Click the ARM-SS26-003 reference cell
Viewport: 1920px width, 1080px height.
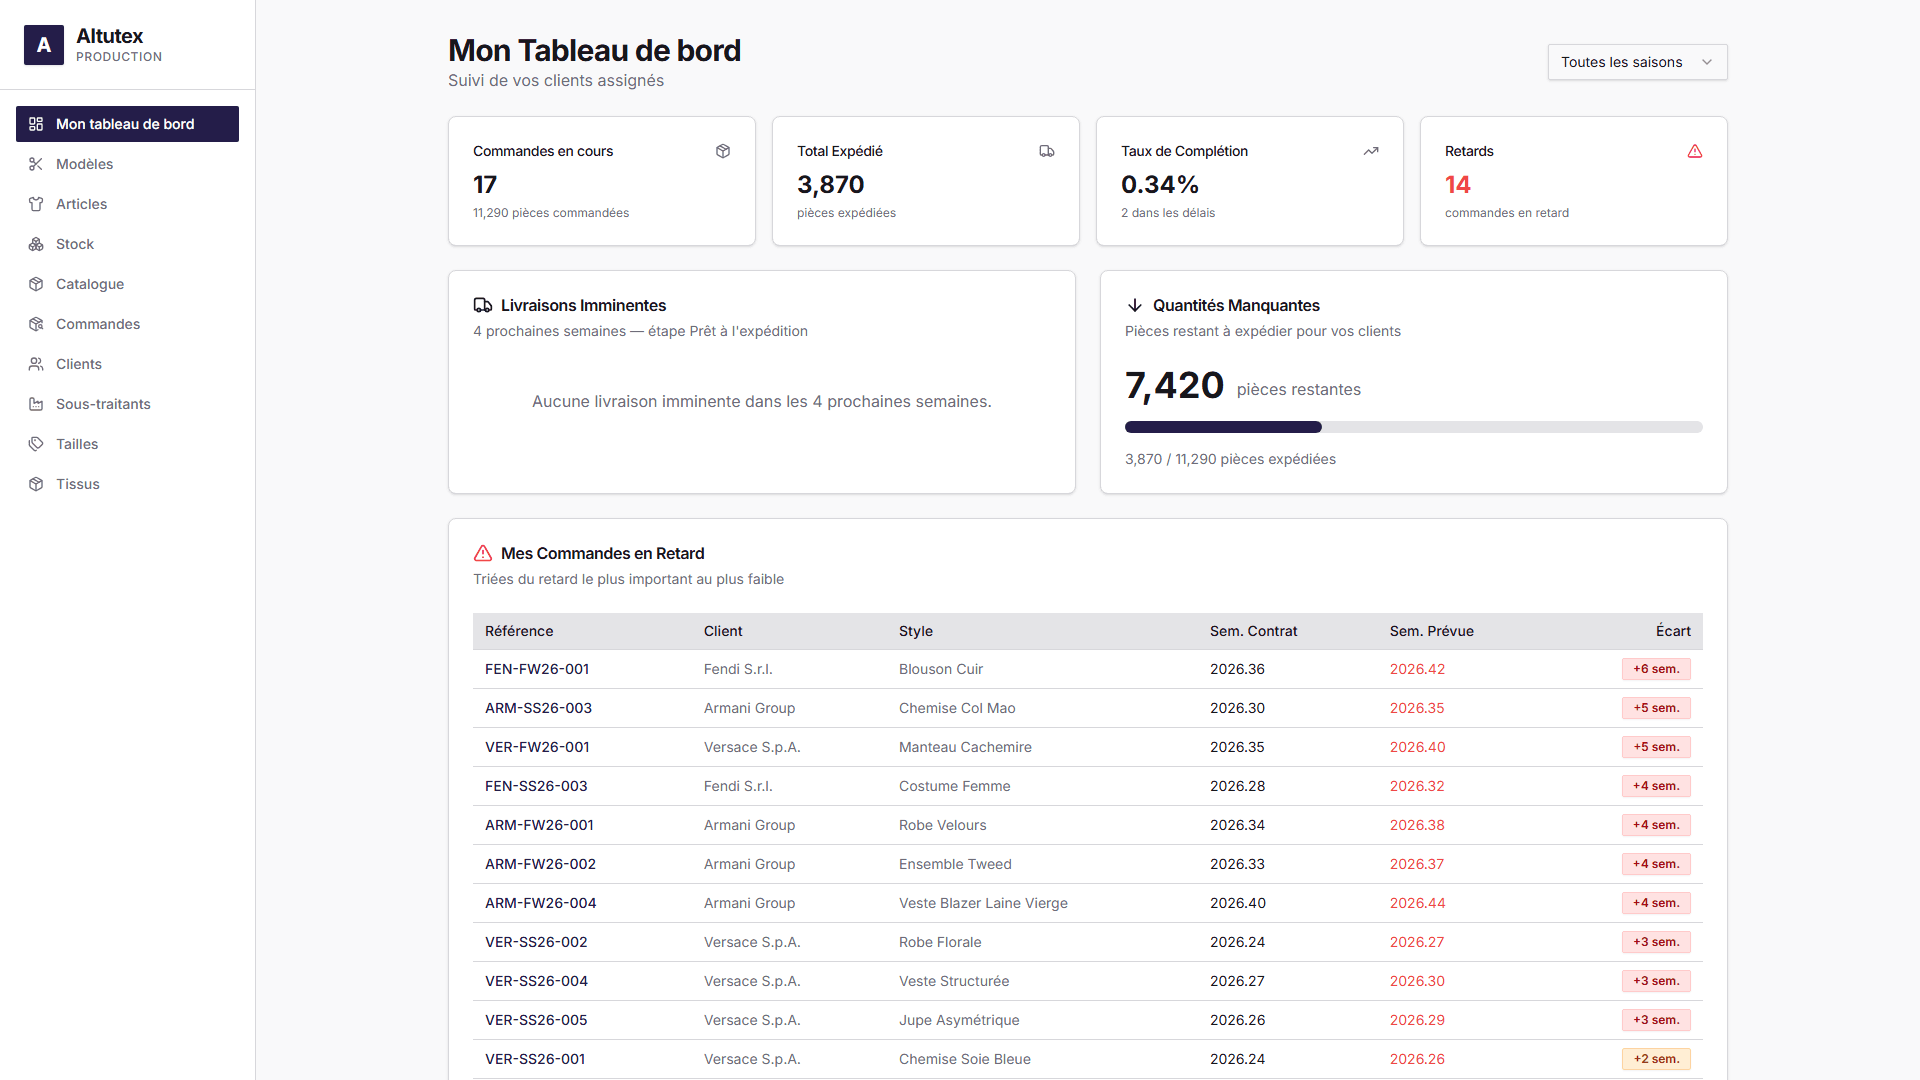[x=538, y=708]
